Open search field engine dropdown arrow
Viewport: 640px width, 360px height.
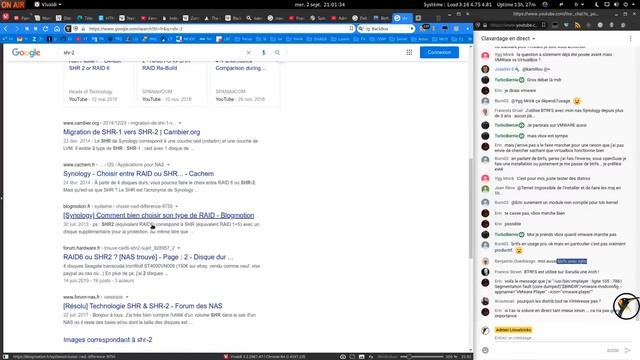tap(412, 29)
